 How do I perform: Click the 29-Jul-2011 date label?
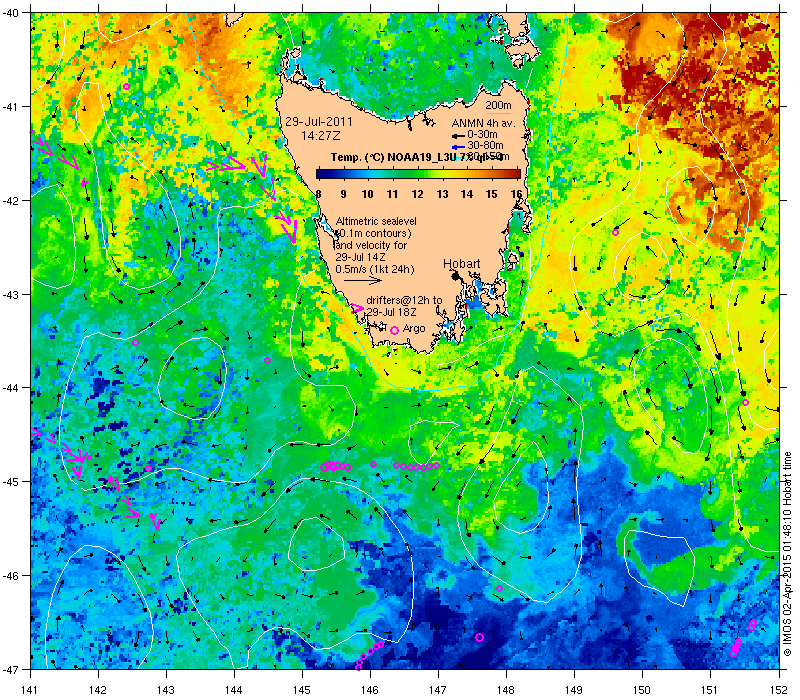[319, 122]
